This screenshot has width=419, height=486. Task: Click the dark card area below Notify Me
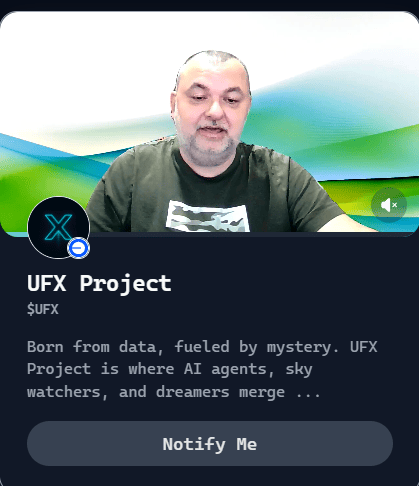[209, 476]
